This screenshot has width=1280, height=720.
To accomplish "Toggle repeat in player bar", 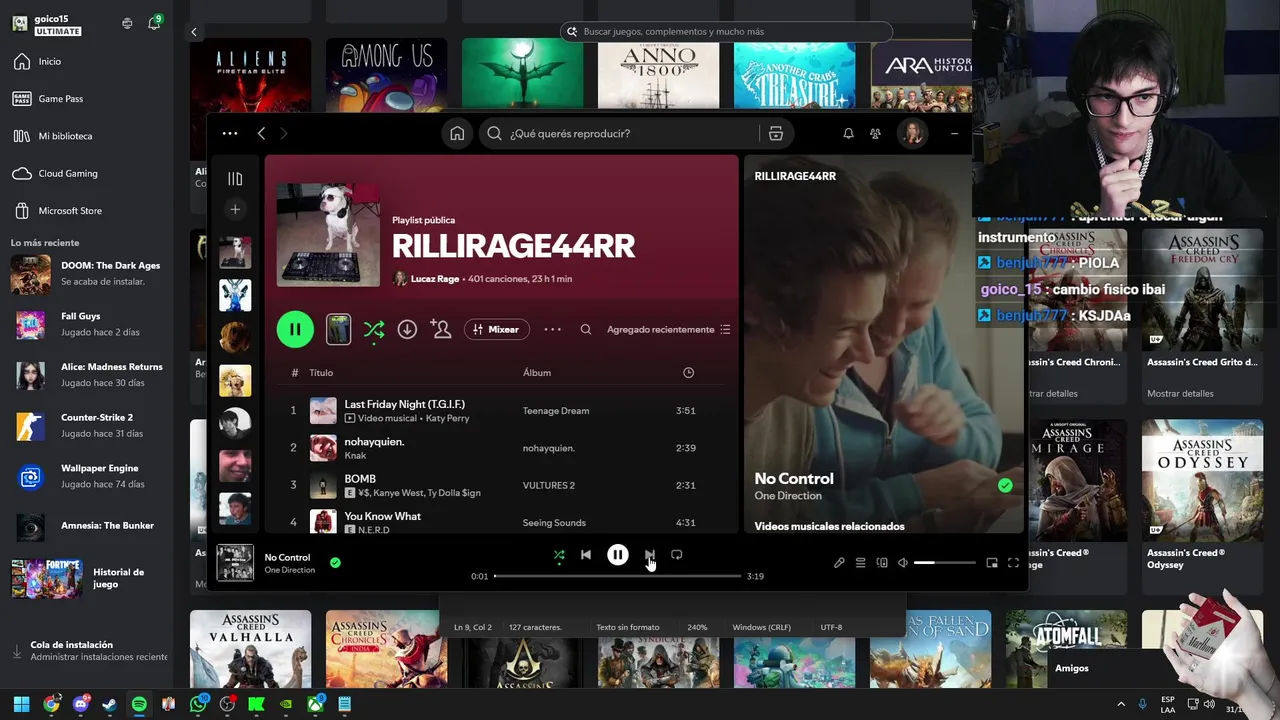I will (677, 555).
